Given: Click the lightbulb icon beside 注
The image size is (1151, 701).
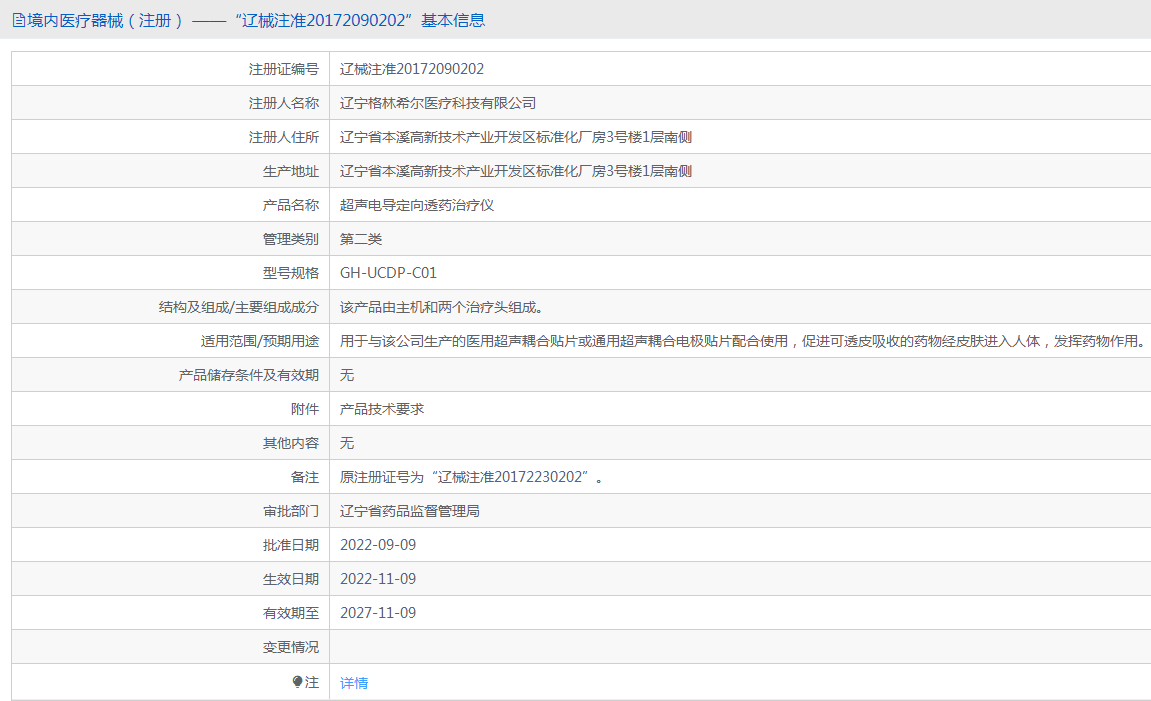Looking at the screenshot, I should point(297,682).
